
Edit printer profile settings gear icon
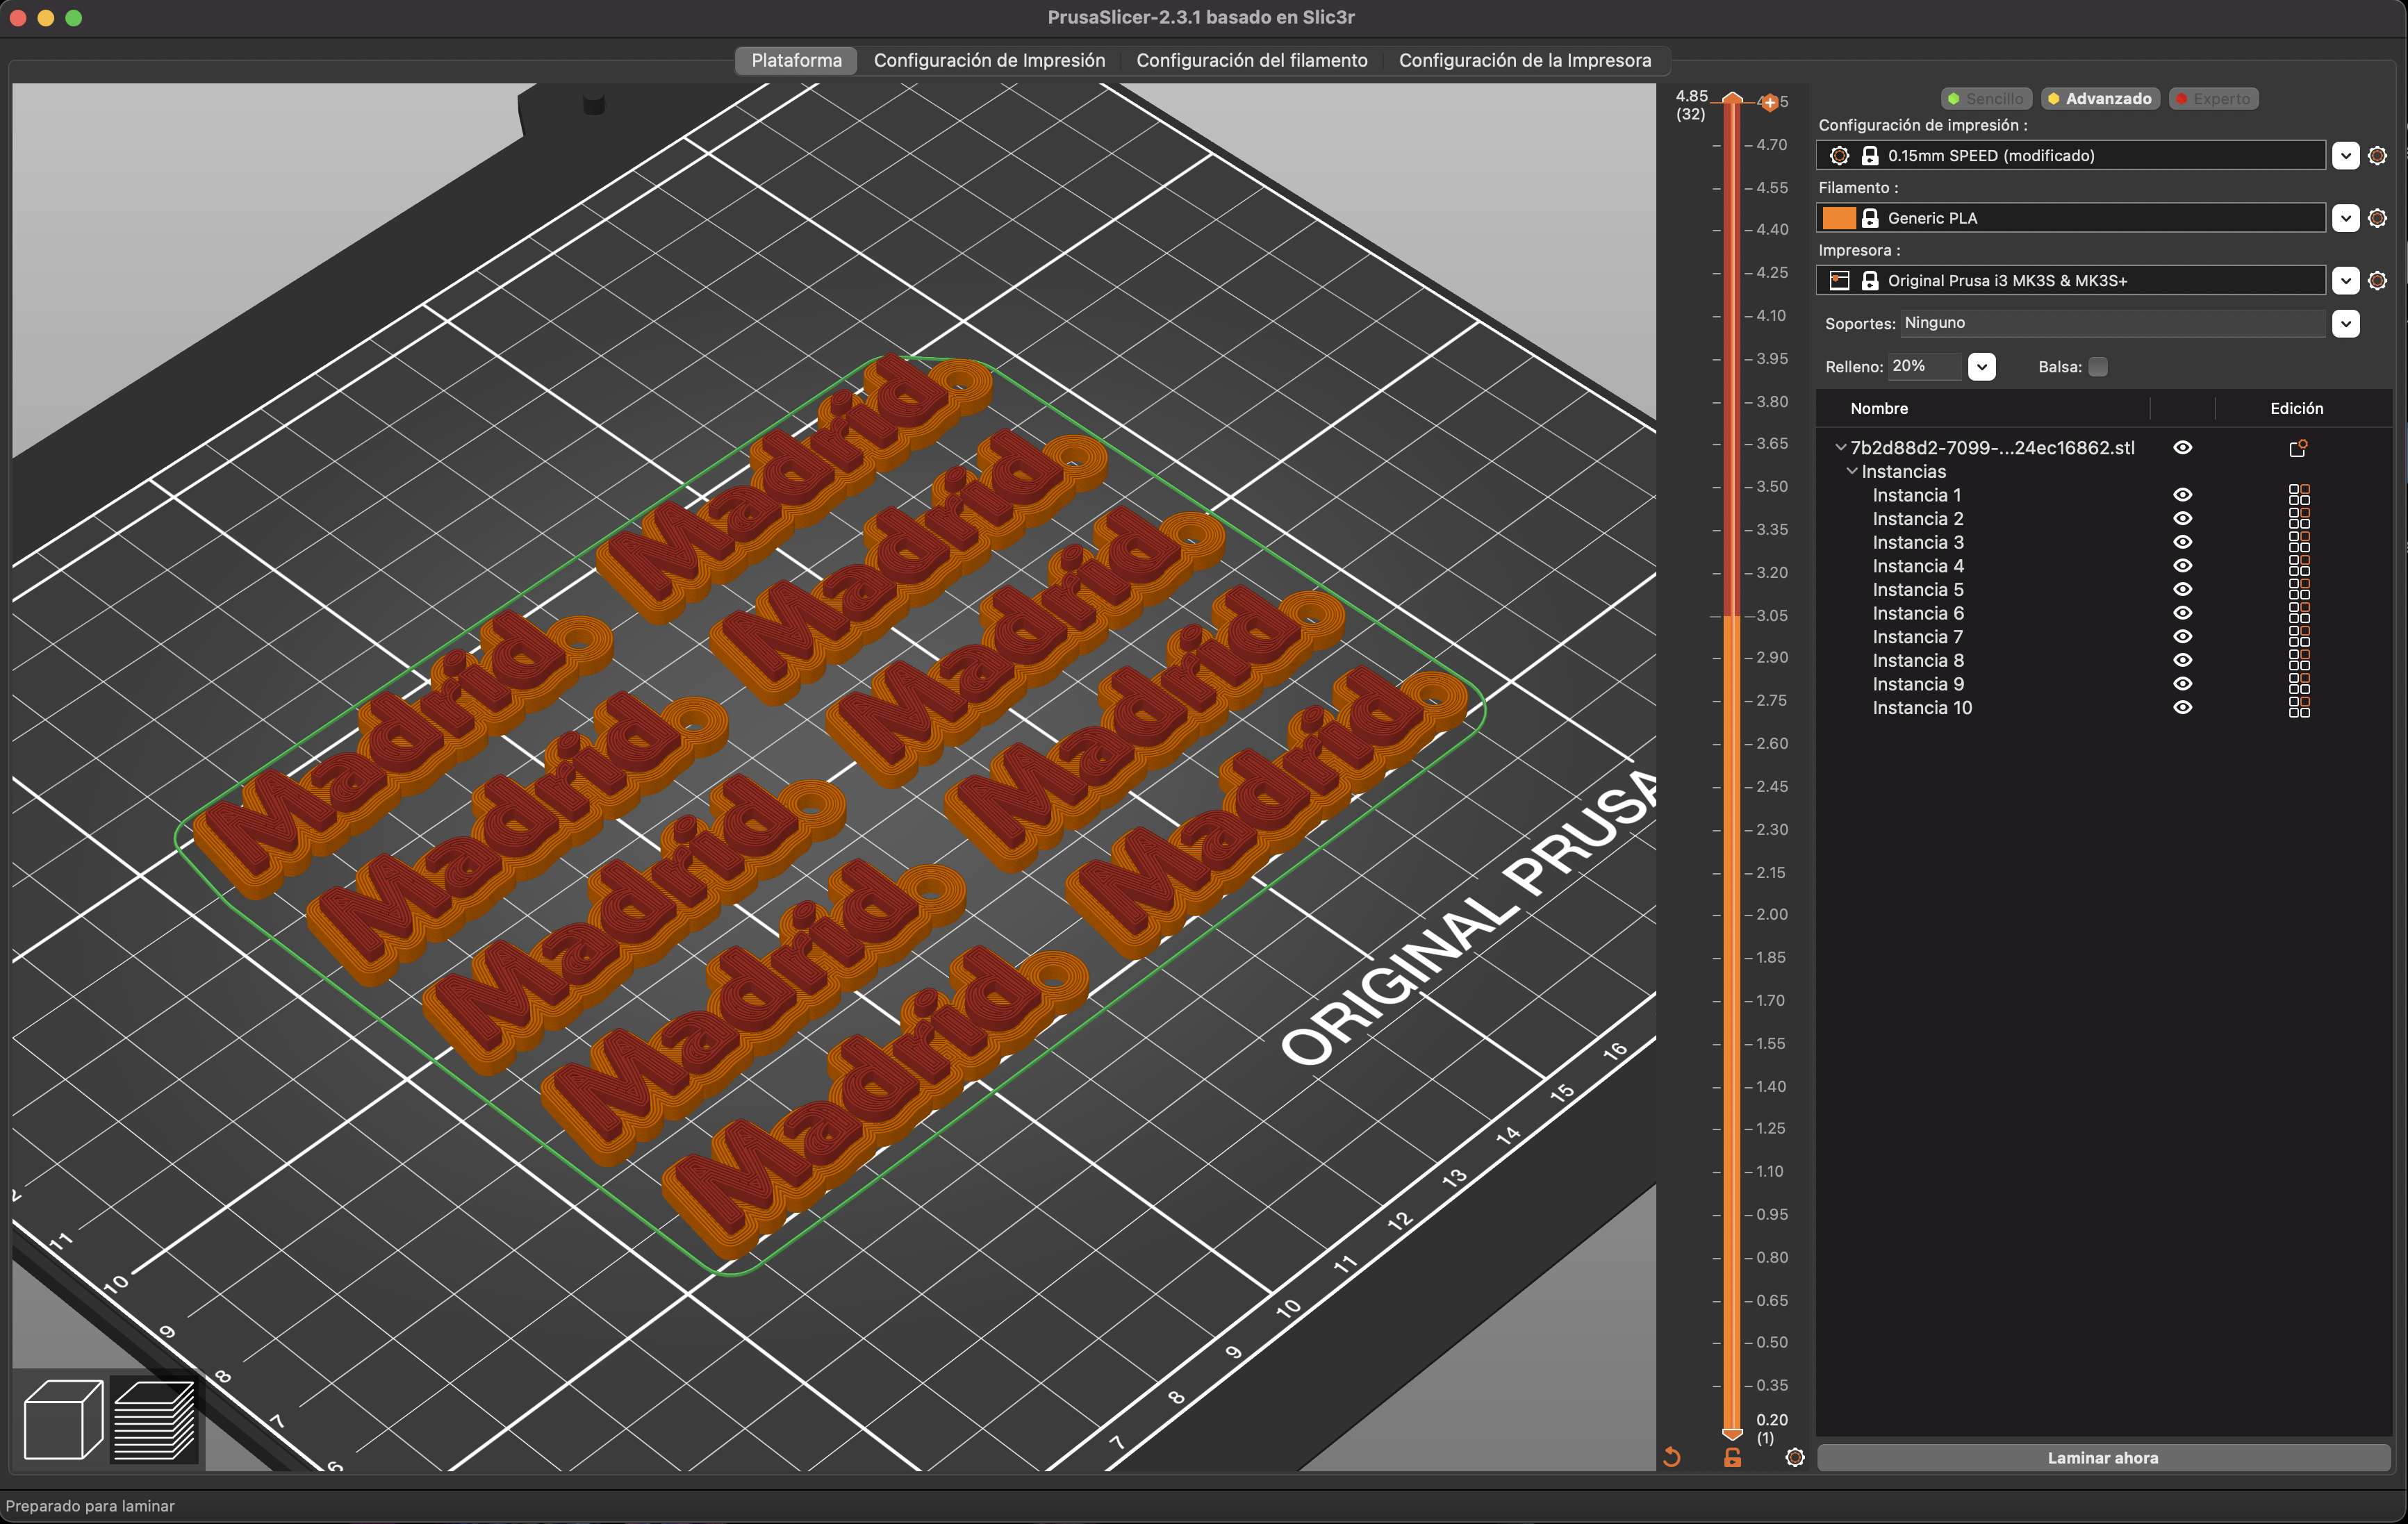tap(2378, 281)
